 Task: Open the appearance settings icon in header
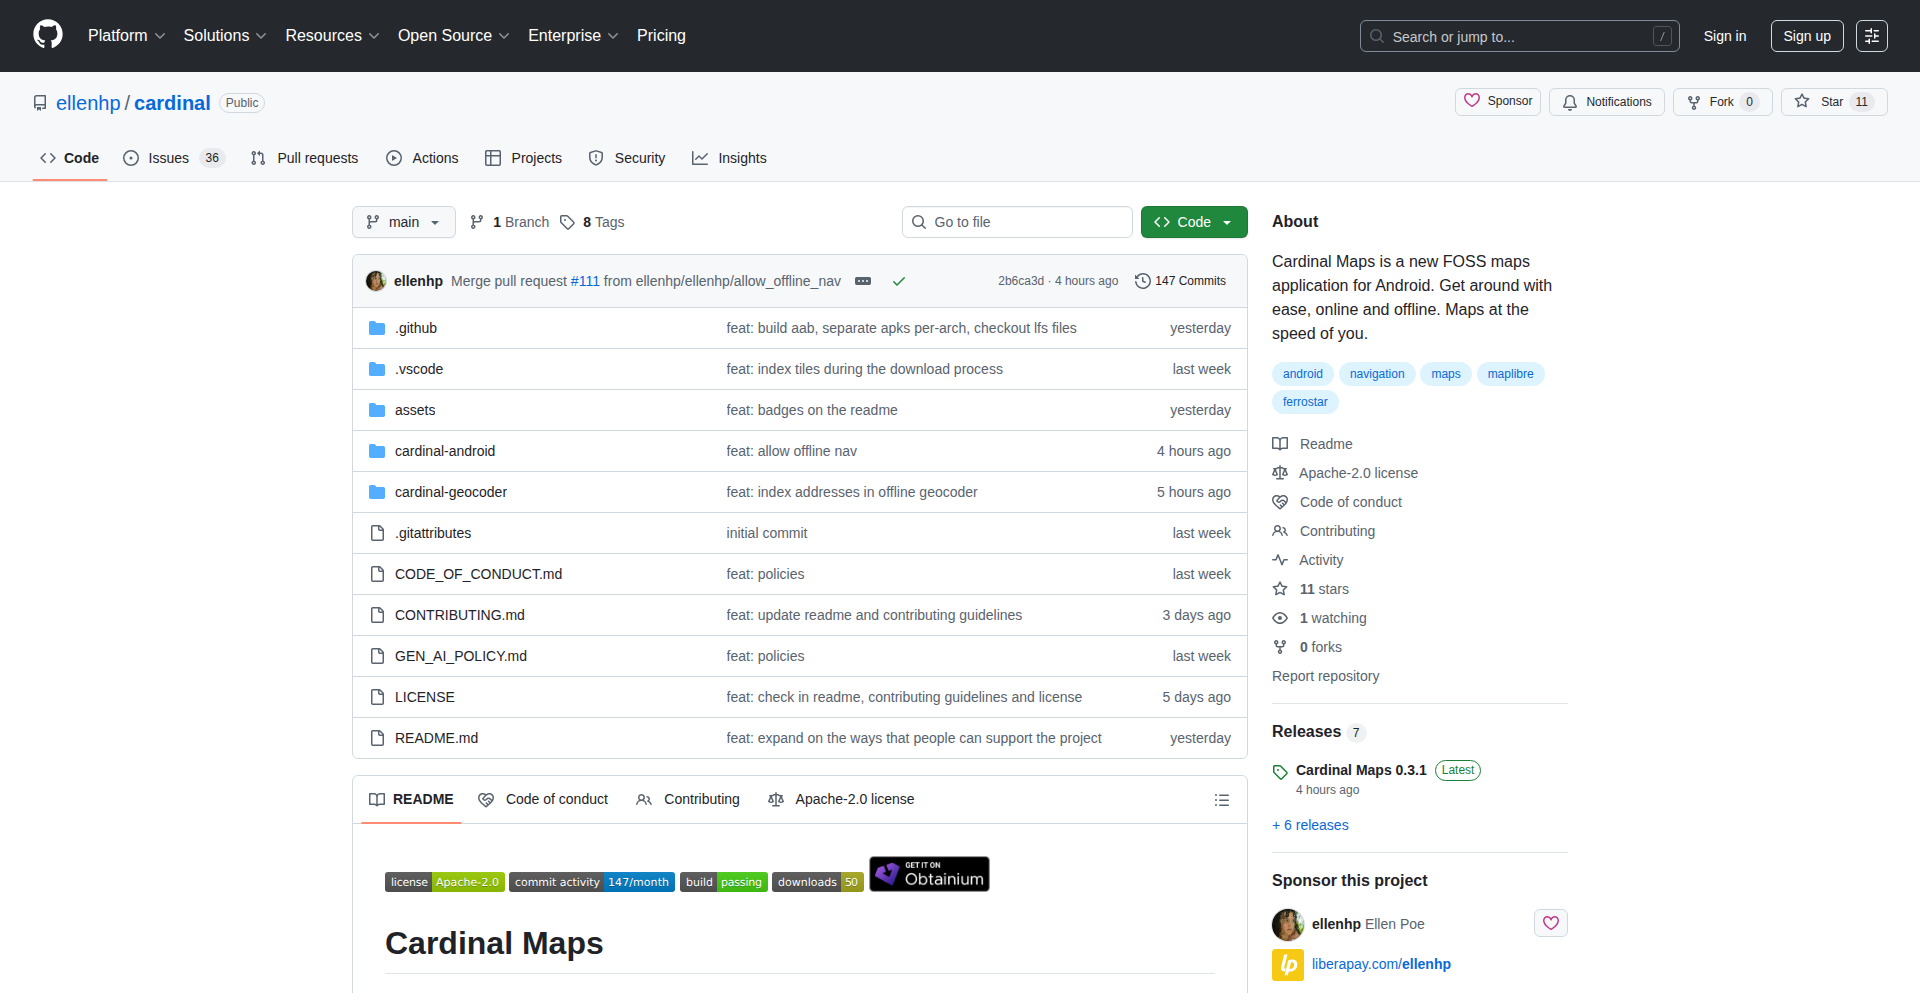point(1871,36)
